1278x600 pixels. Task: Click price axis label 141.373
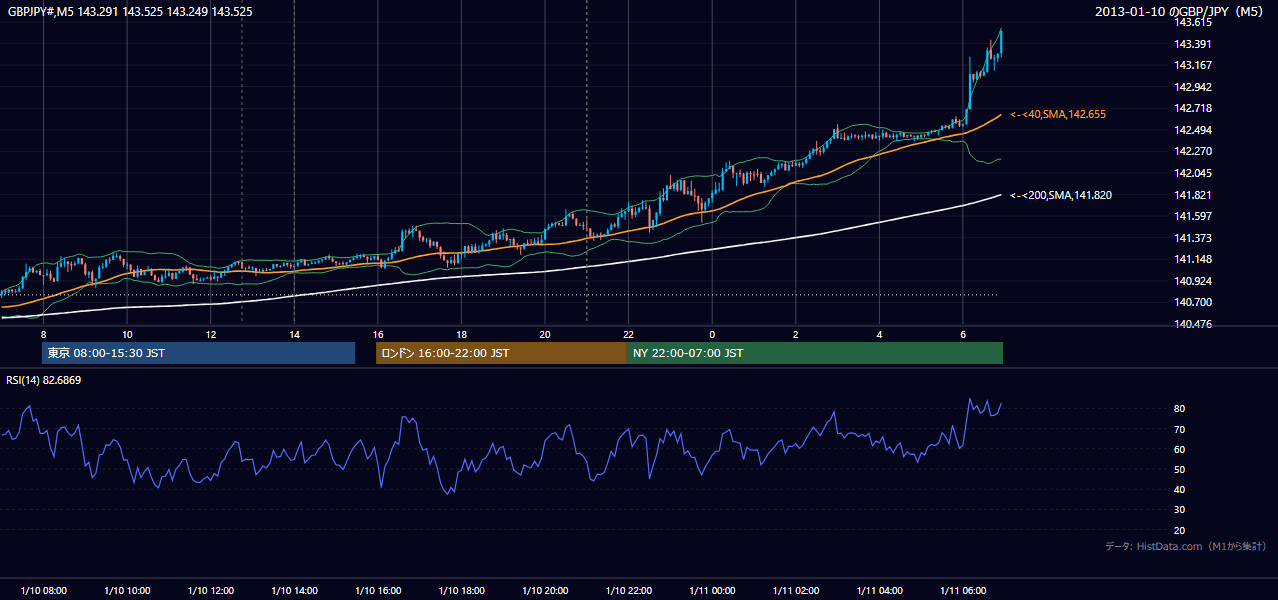(1193, 238)
